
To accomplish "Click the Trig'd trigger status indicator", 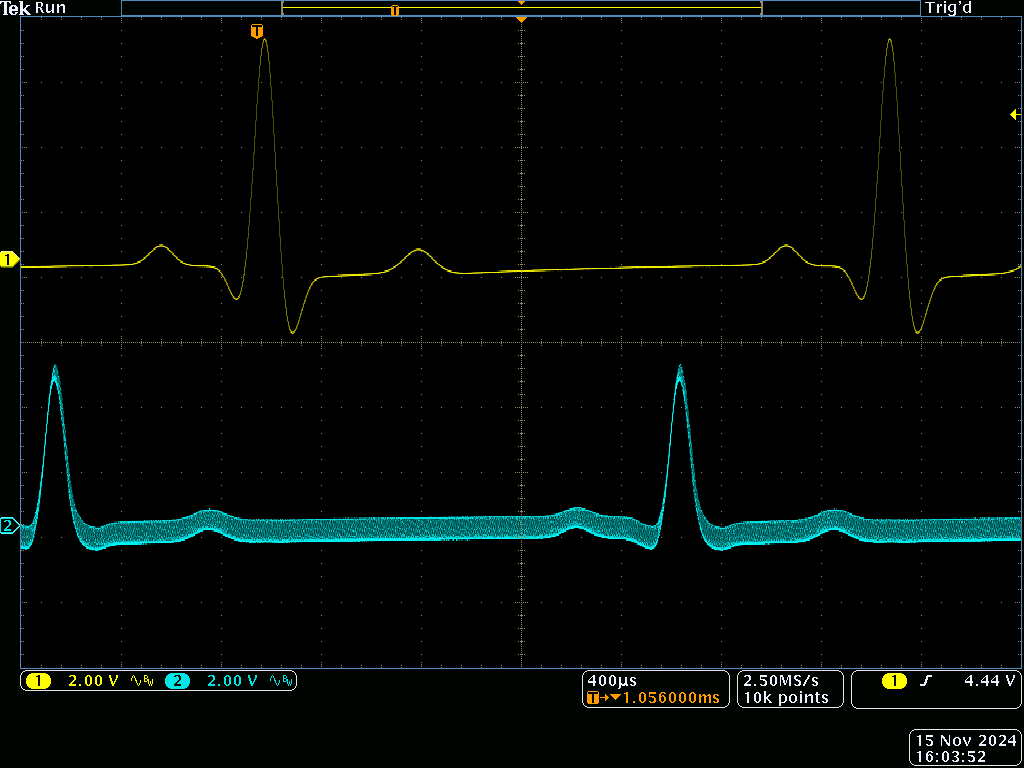I will 949,8.
